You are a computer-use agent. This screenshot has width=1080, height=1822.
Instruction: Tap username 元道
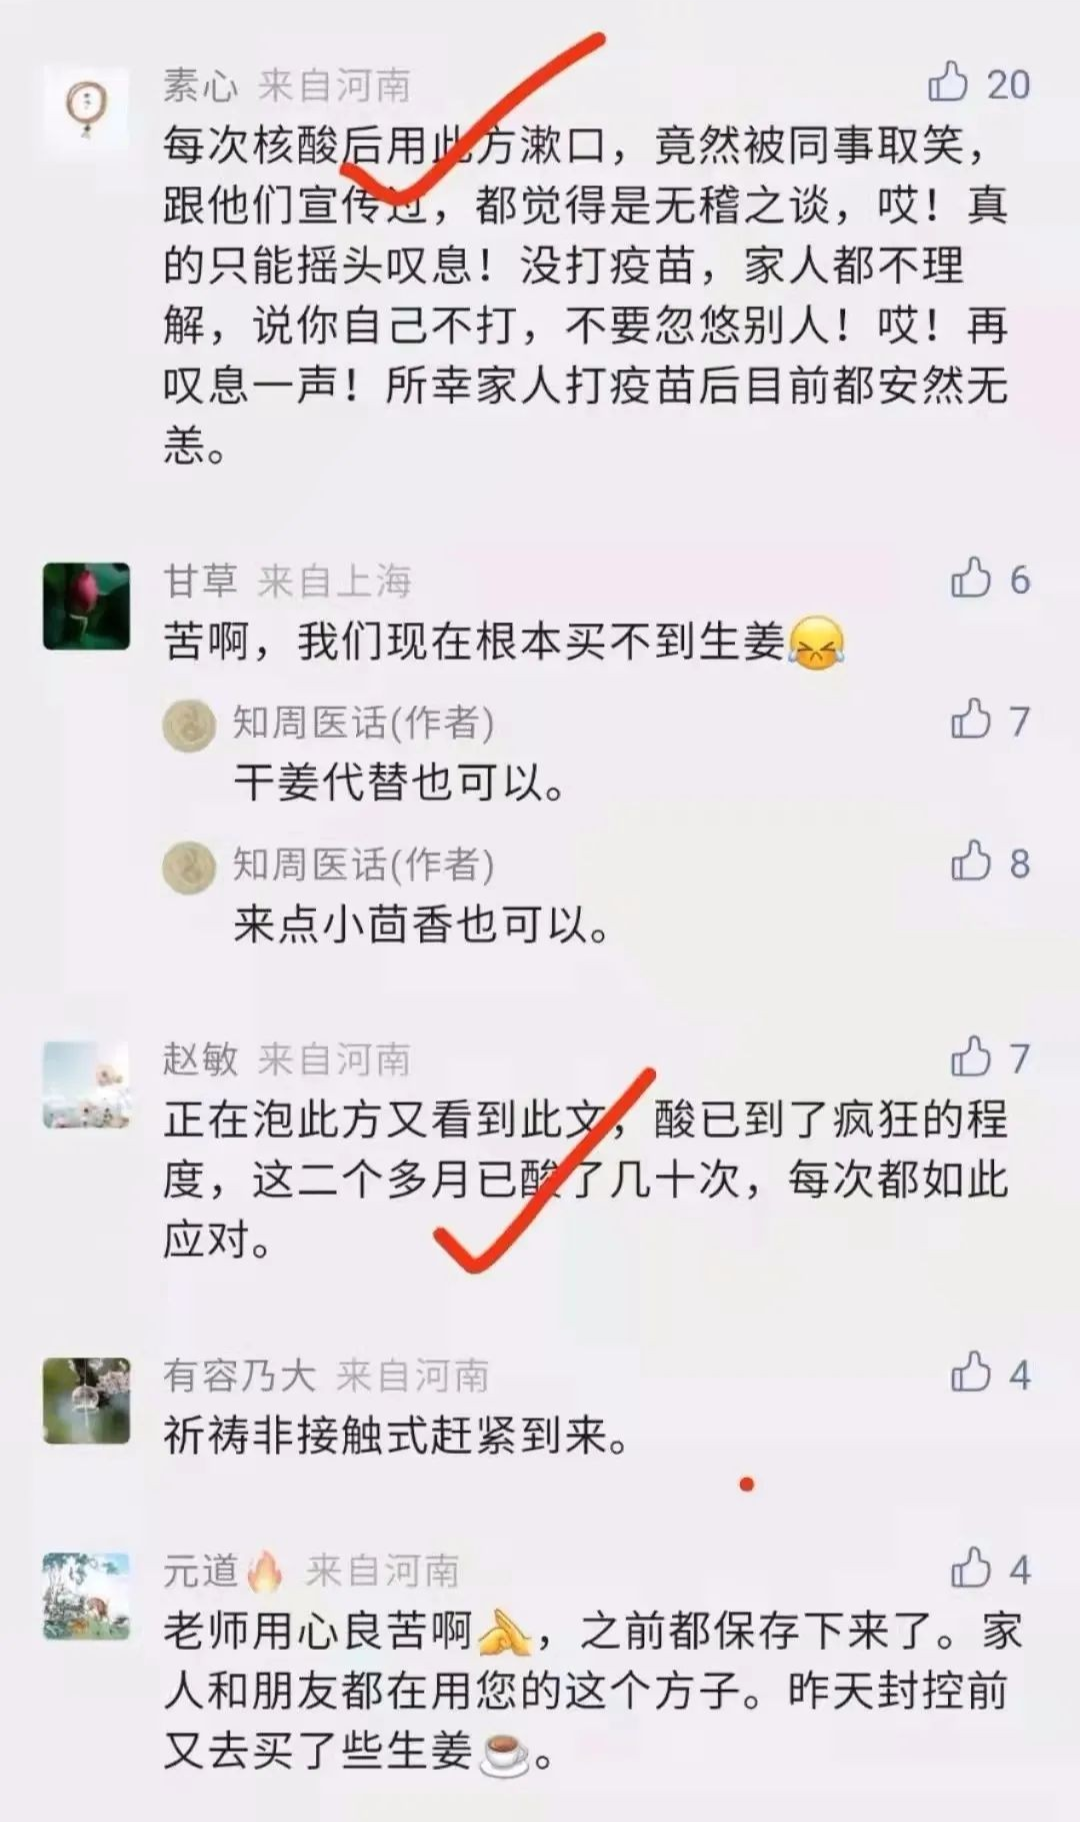[201, 1571]
